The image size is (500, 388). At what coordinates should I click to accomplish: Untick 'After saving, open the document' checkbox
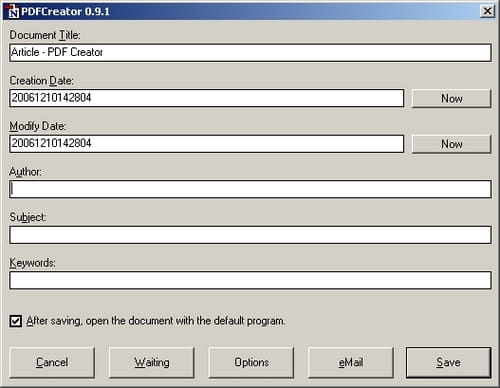point(16,321)
